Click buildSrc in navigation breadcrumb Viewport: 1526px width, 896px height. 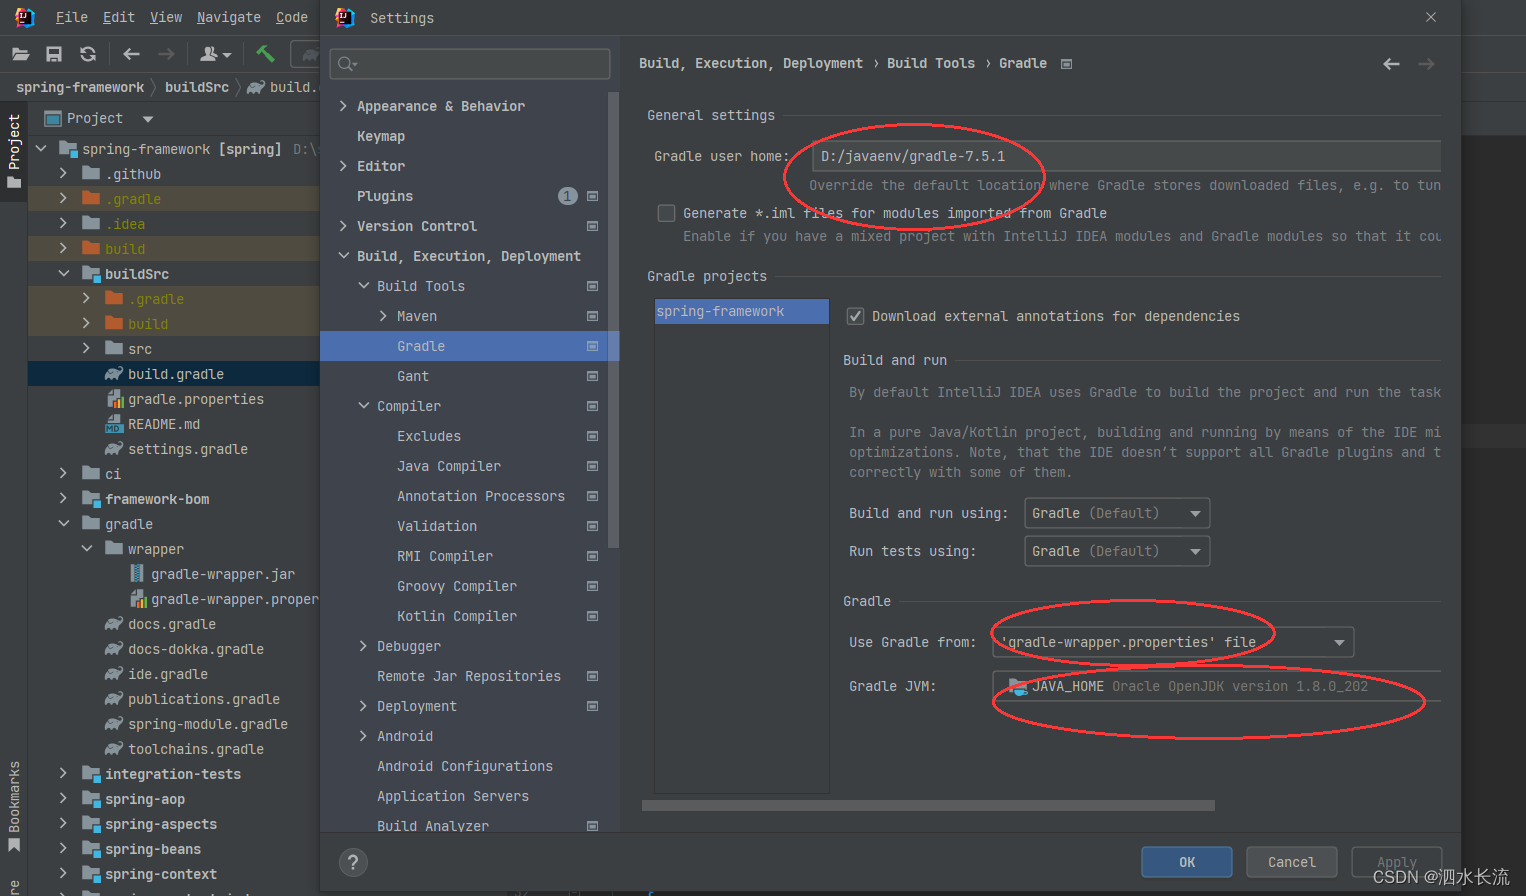point(197,87)
